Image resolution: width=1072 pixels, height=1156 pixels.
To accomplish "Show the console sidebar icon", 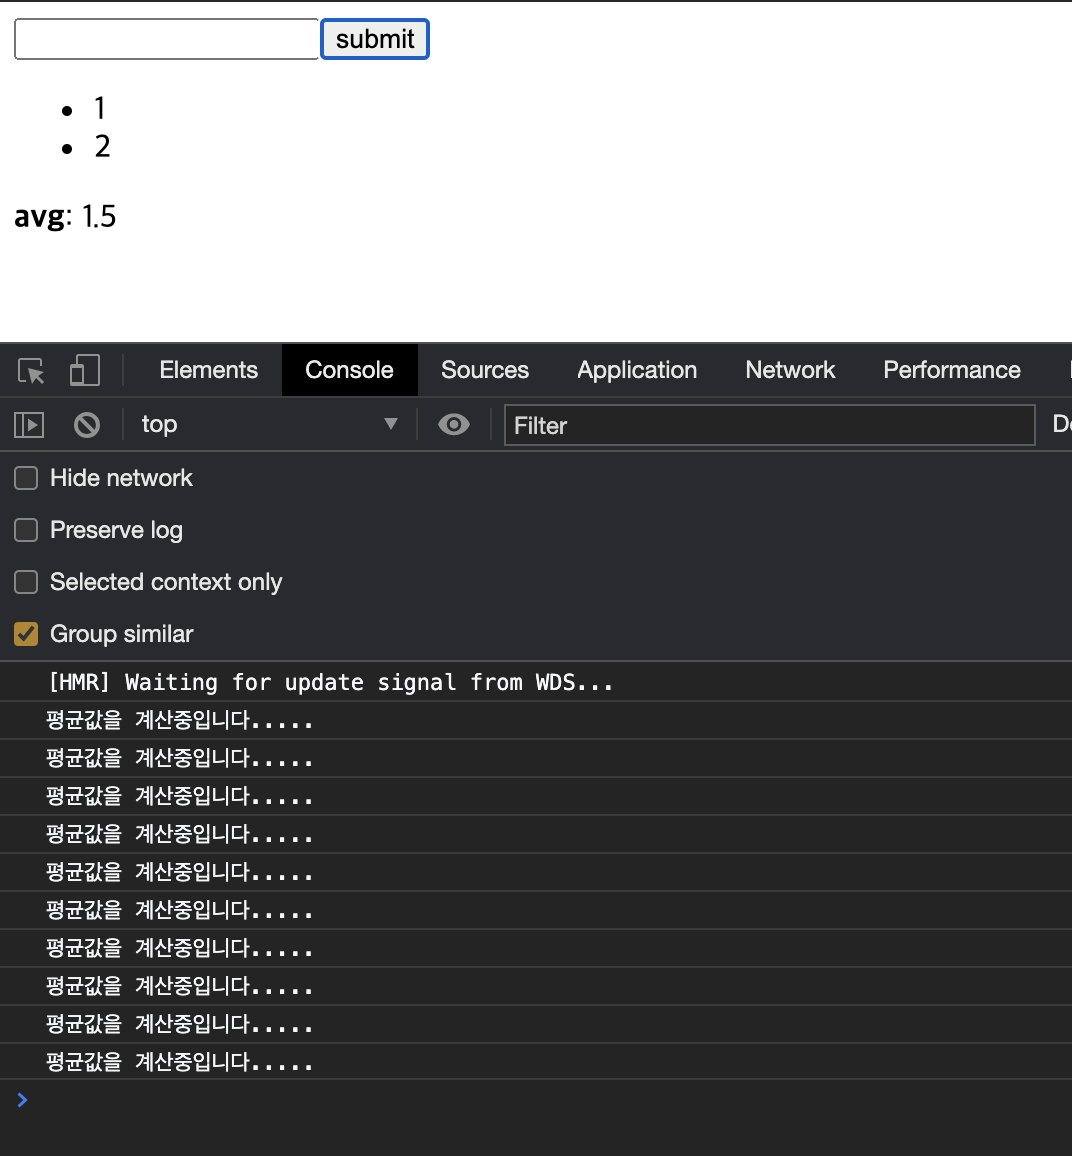I will [29, 425].
